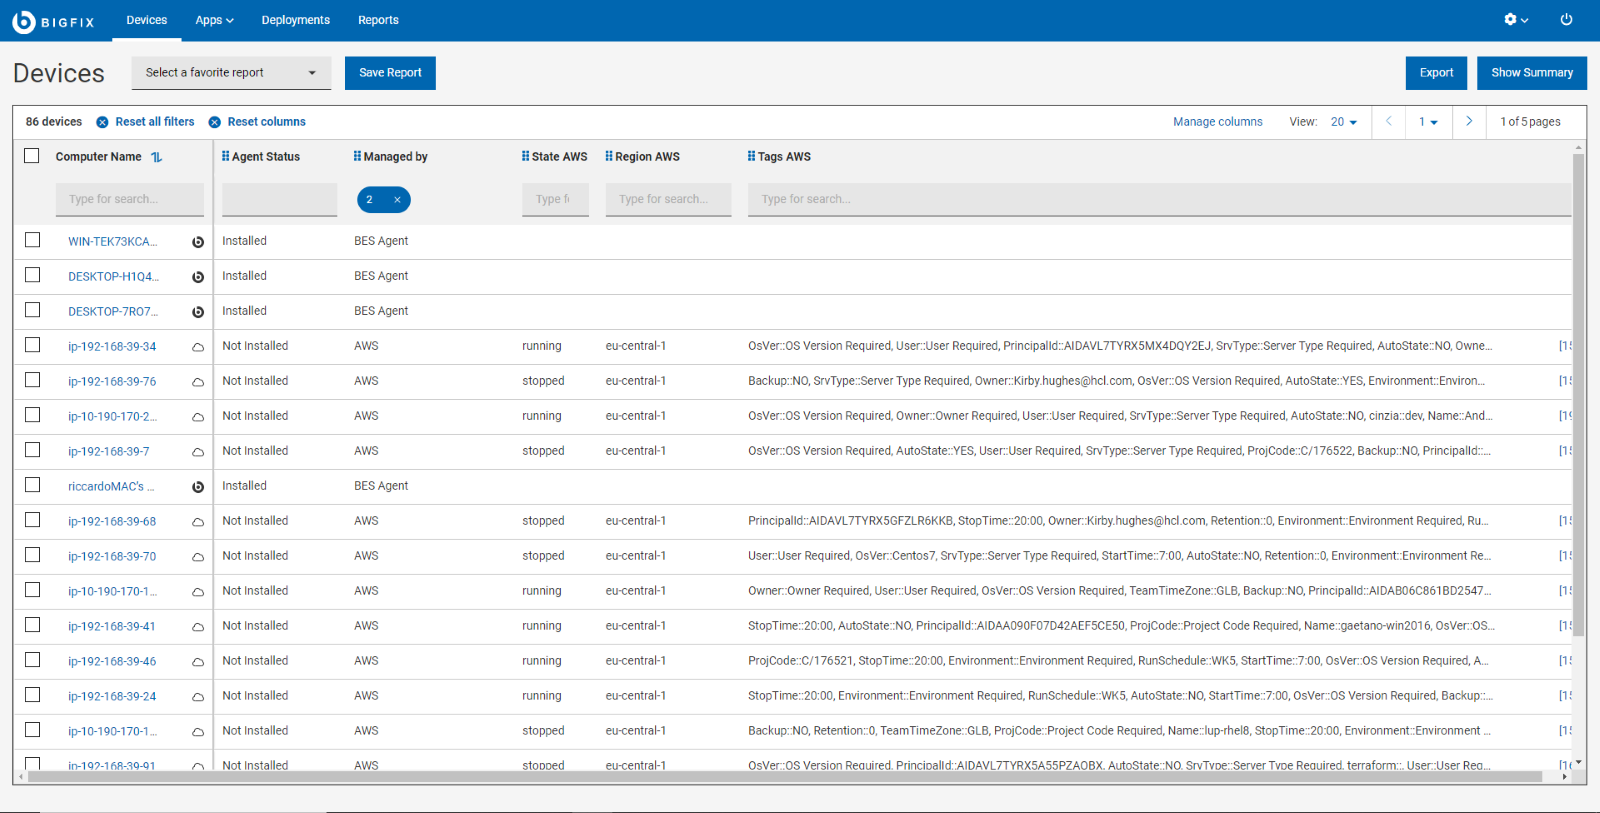Click the Agent Status column drag handle
The image size is (1600, 813).
coord(226,157)
